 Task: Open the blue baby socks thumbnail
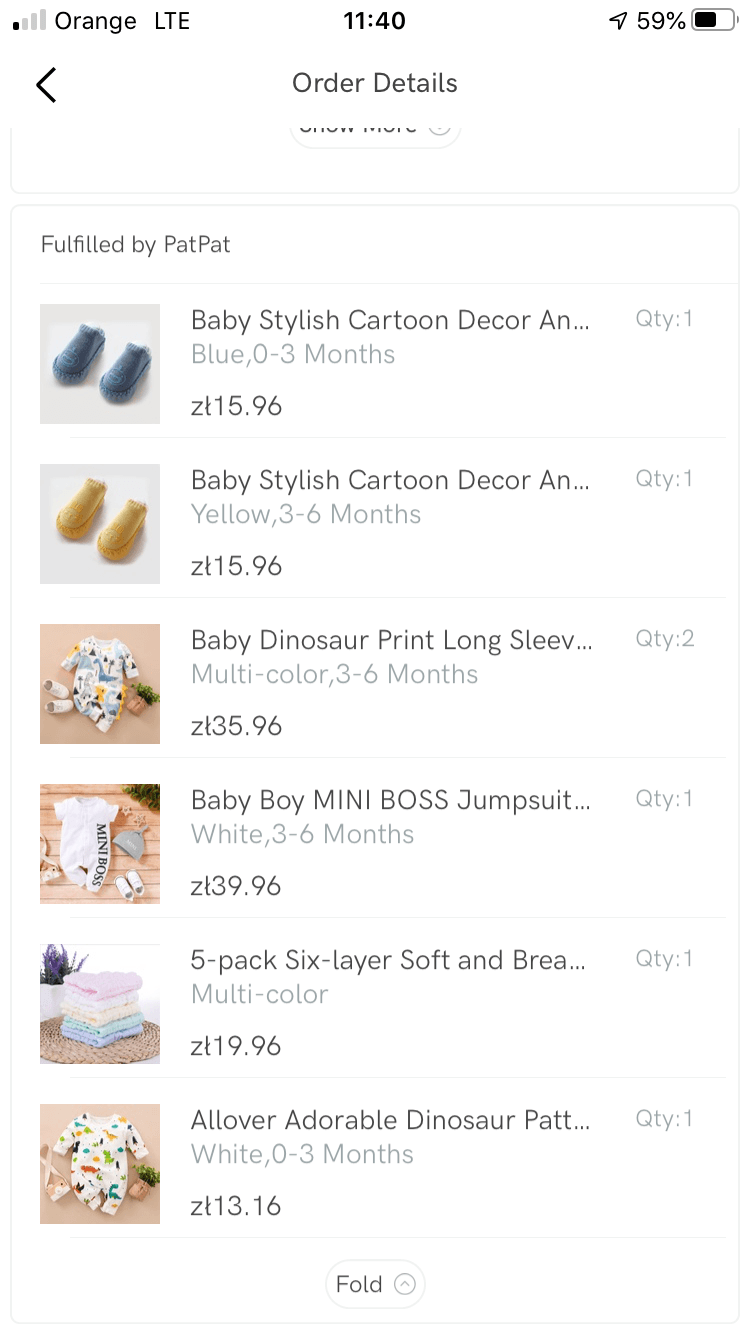100,364
